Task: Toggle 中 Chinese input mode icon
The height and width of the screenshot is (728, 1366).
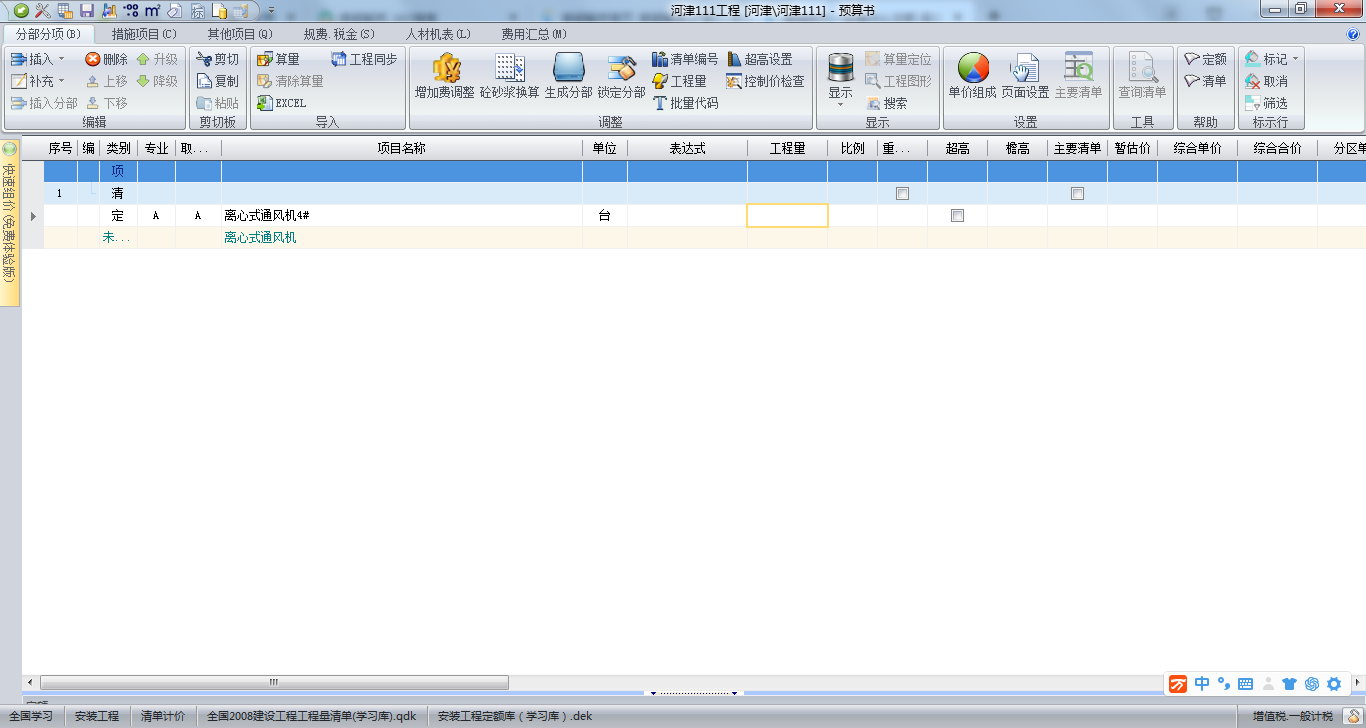Action: pyautogui.click(x=1202, y=684)
